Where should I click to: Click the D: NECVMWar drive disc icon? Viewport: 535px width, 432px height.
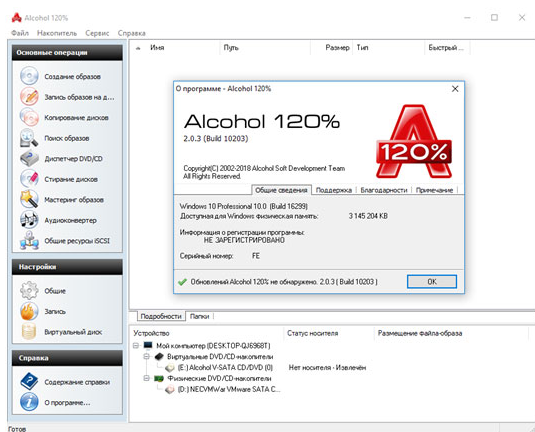(170, 389)
